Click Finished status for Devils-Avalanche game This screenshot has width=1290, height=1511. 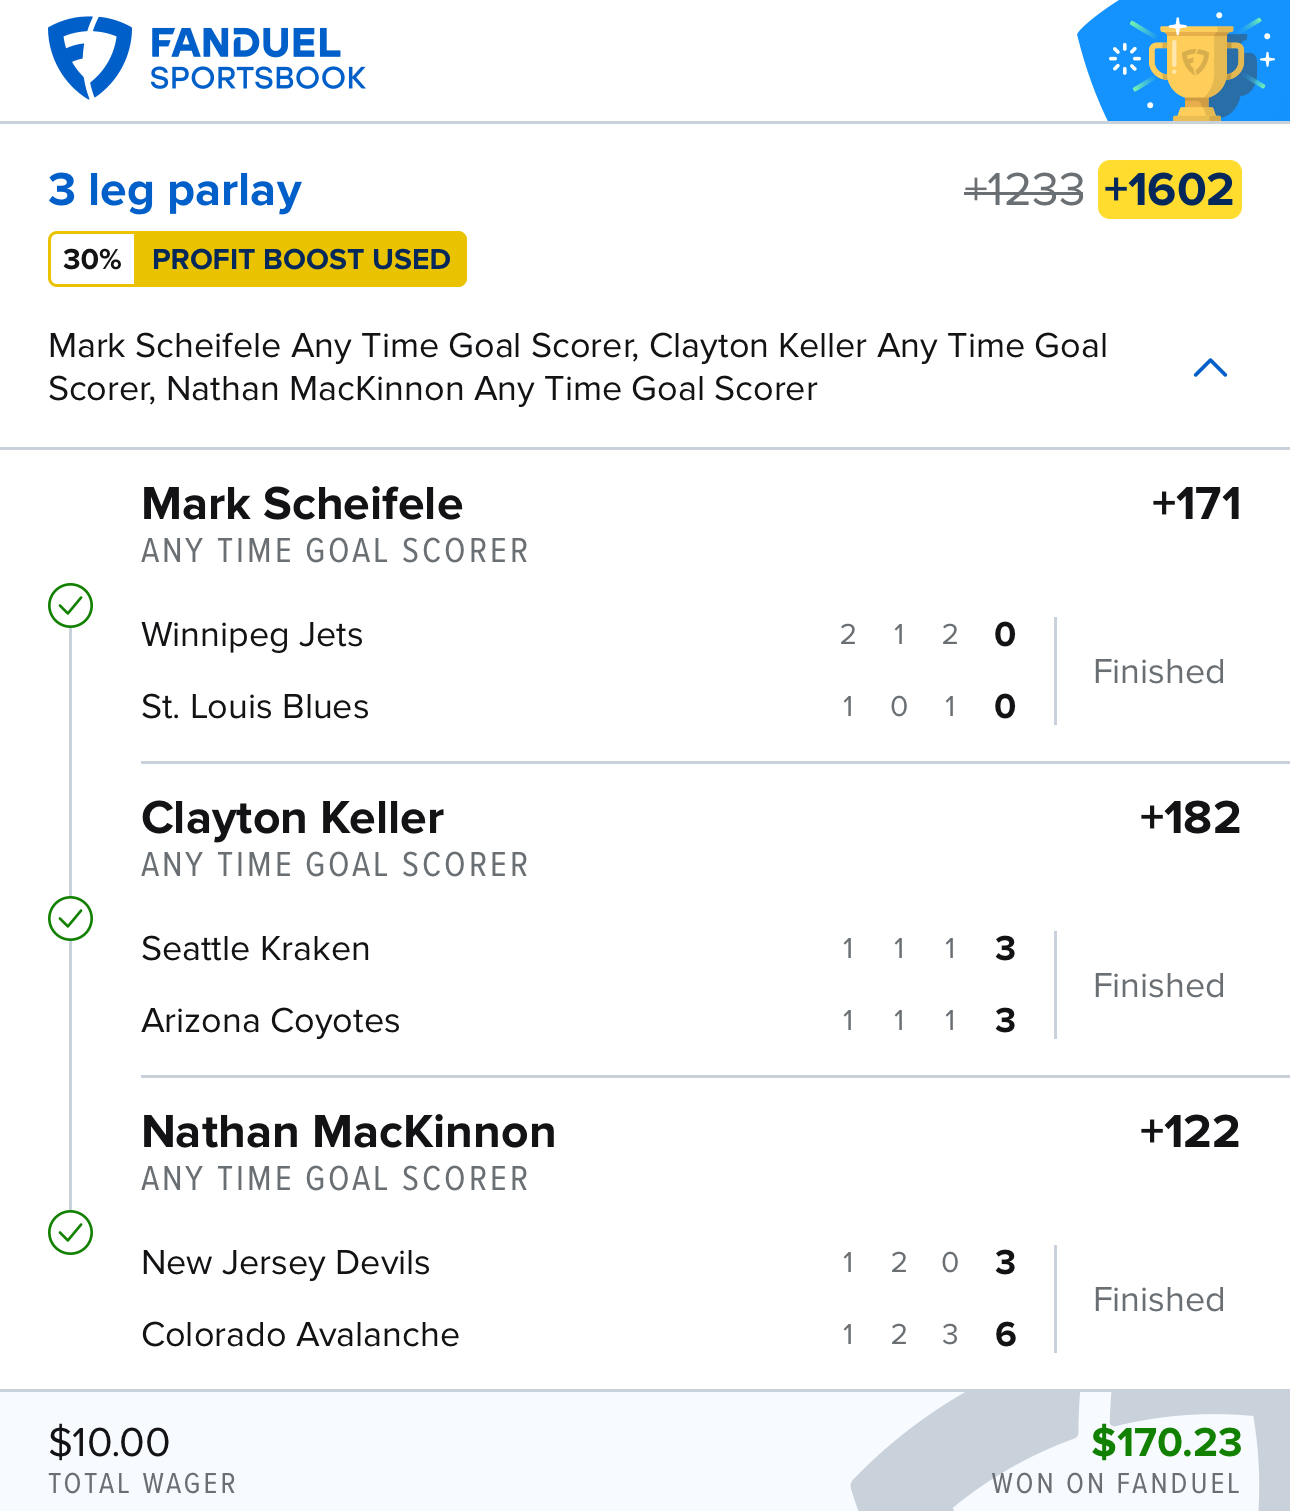pos(1159,1299)
